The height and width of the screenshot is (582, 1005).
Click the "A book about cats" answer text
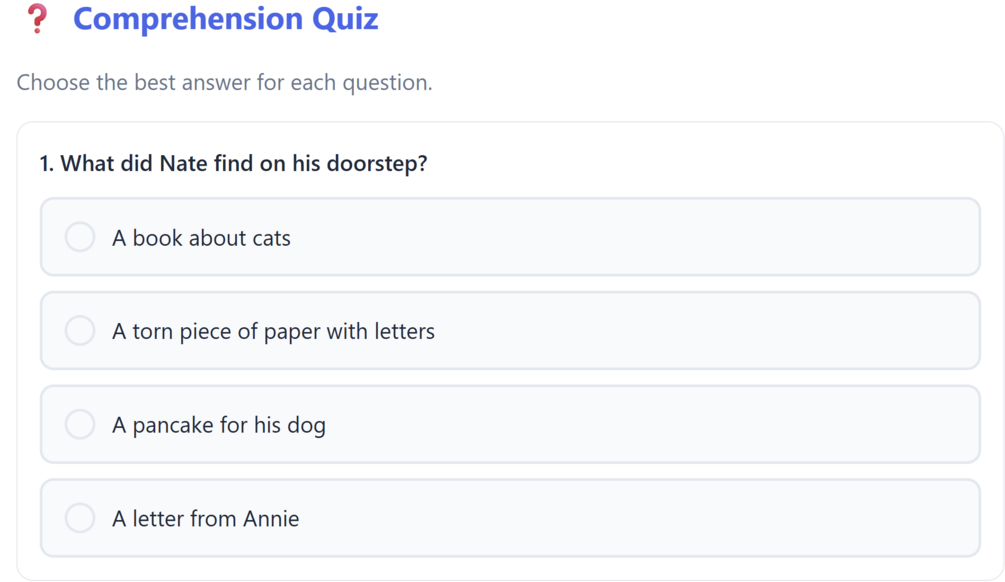[201, 238]
